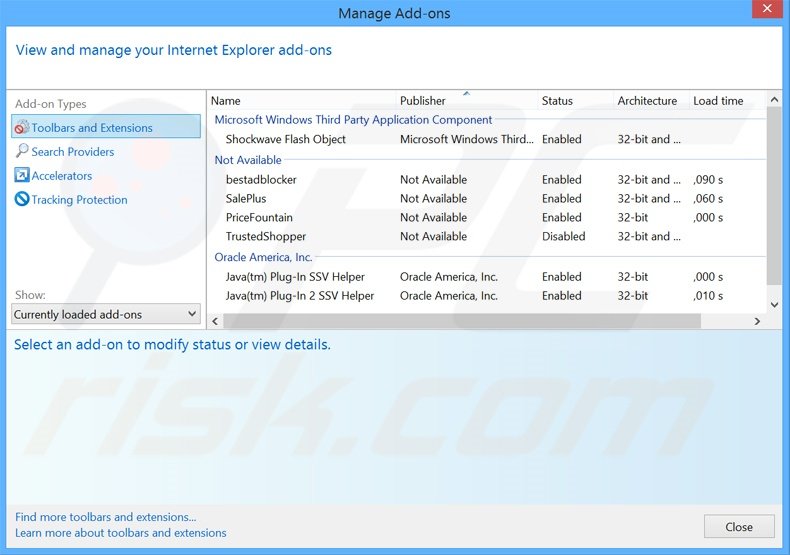Select Java(tm) Plug-In 2 SSV Helper row
The height and width of the screenshot is (555, 790).
487,296
